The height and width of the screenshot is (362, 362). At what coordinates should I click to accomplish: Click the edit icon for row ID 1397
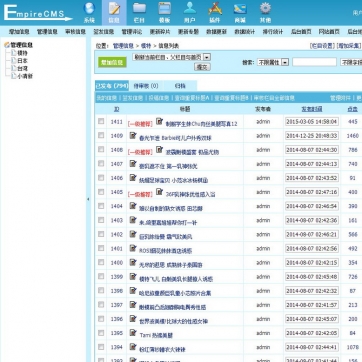click(x=133, y=305)
